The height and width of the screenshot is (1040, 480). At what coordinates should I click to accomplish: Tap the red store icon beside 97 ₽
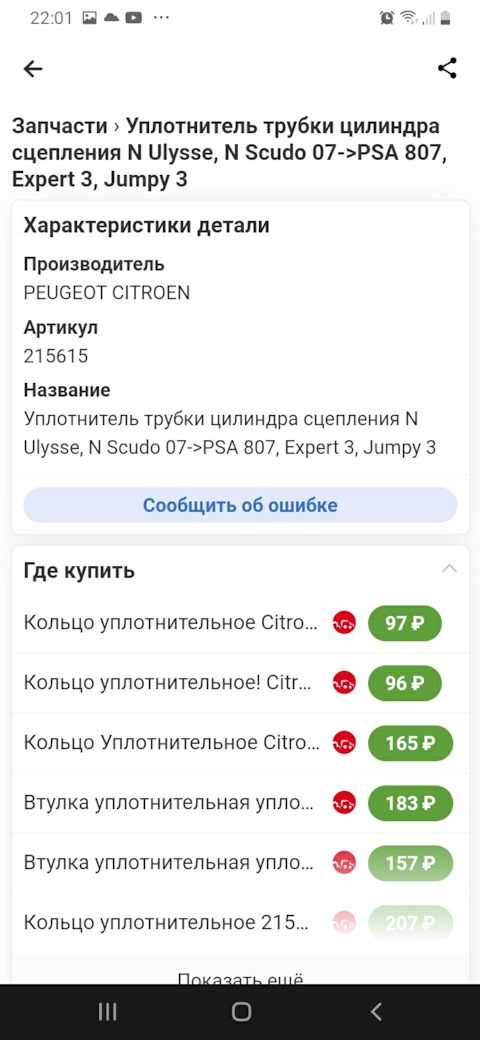point(344,623)
